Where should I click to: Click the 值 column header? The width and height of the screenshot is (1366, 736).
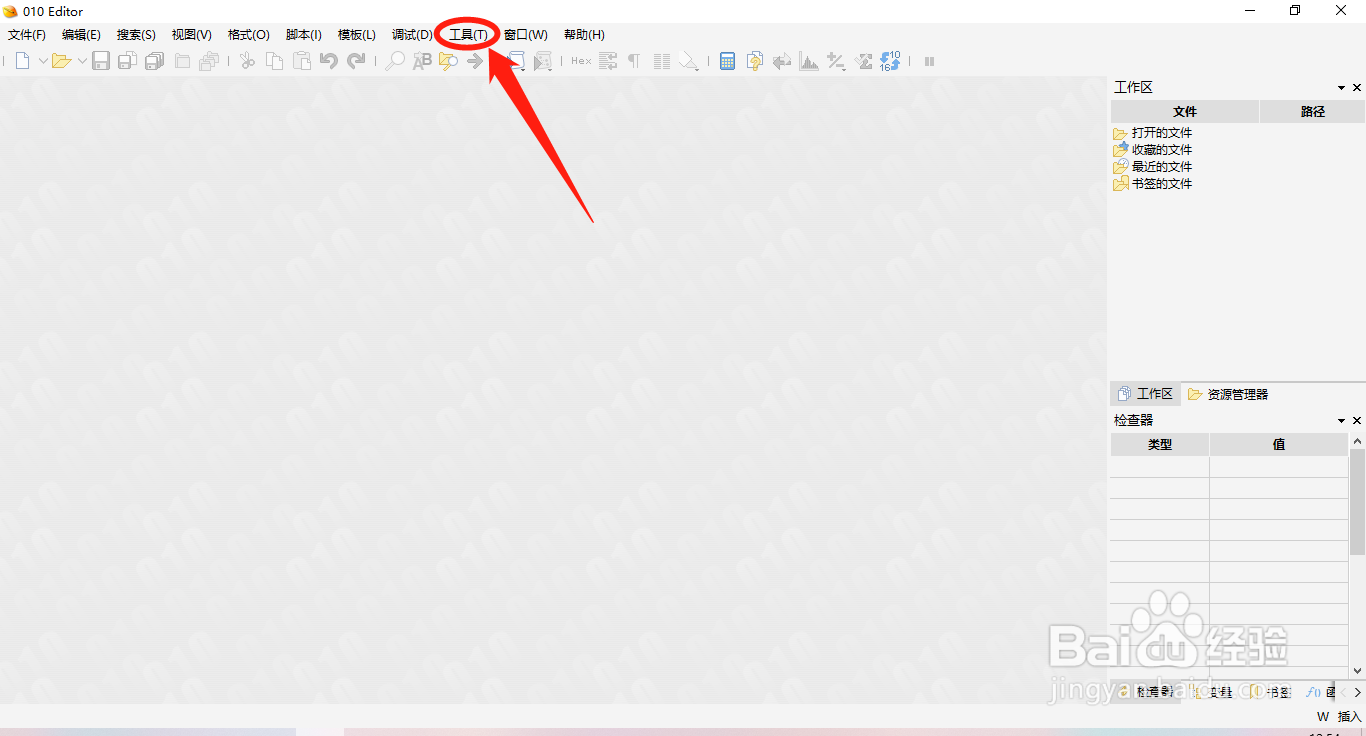click(x=1279, y=444)
